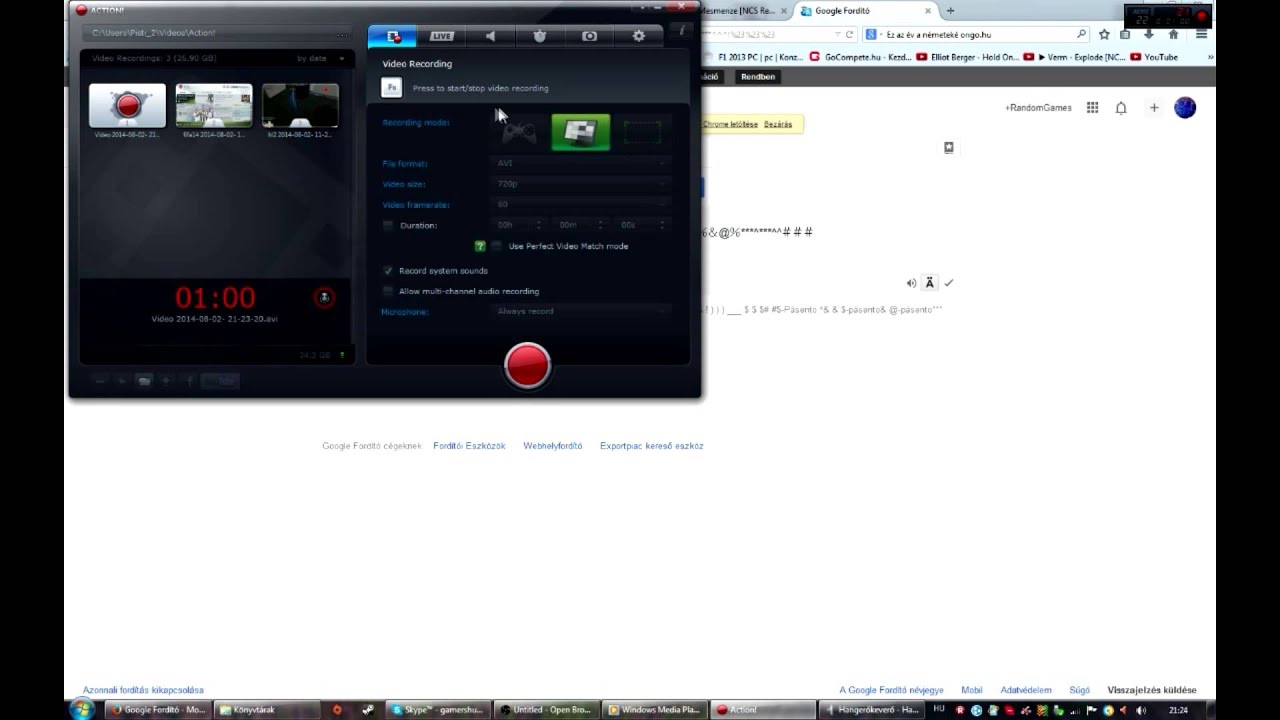Click the Ä special characters button
1280x720 pixels.
930,283
